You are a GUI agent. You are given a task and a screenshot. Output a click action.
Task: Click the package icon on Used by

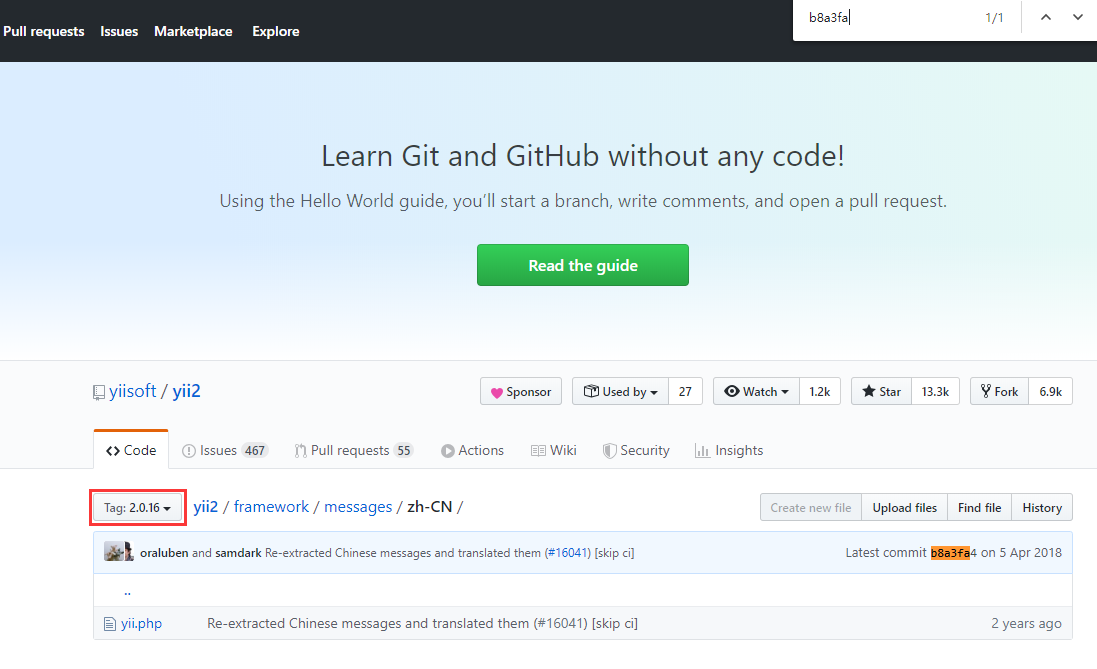tap(591, 391)
